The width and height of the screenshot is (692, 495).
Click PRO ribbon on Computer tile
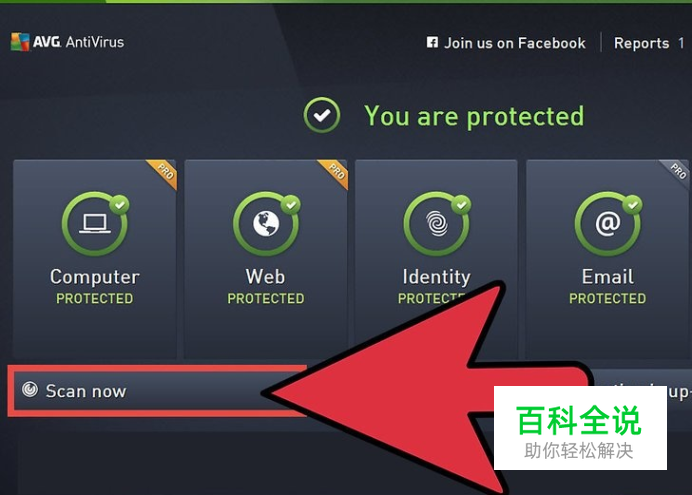tap(163, 174)
